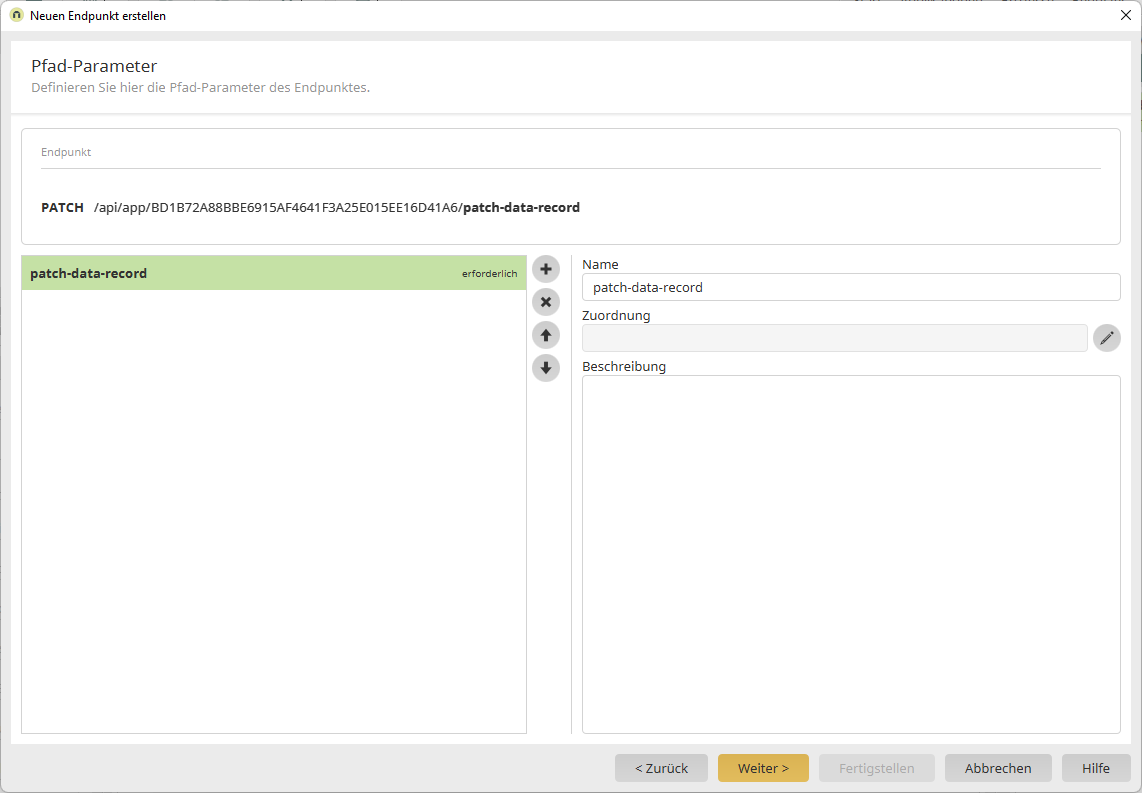Go back with the Zurück button
Screen dimensions: 1142x793
coord(661,768)
